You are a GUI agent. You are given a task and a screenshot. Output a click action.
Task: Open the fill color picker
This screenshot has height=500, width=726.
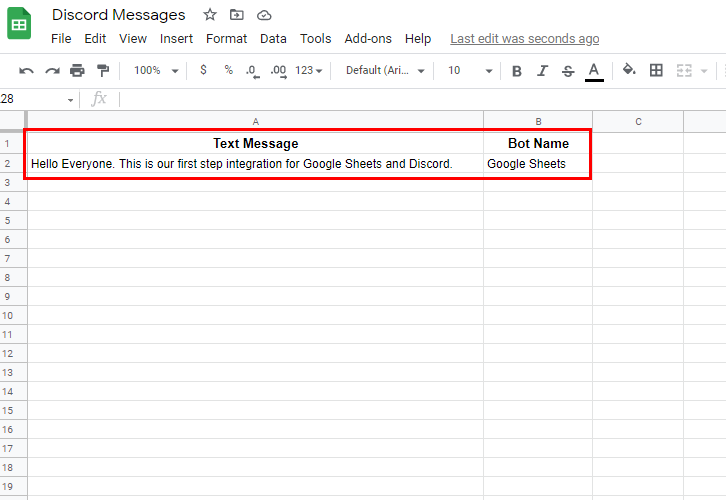pos(629,70)
